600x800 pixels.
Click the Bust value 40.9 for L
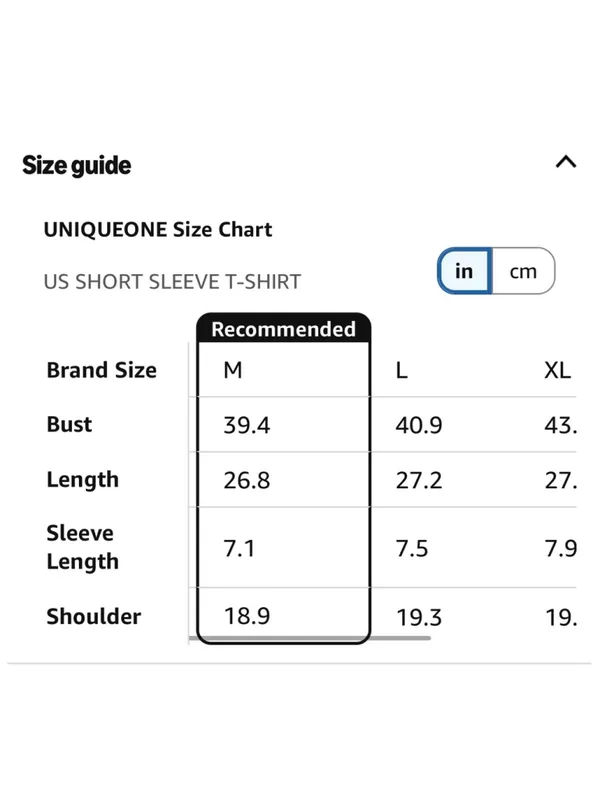coord(419,425)
